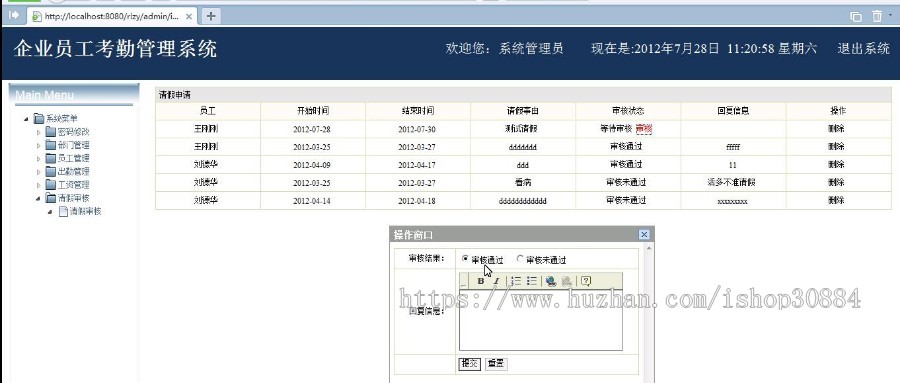Screen dimensions: 900x383
Task: Collapse the 请假审核 folder node arrow
Action: (38, 199)
